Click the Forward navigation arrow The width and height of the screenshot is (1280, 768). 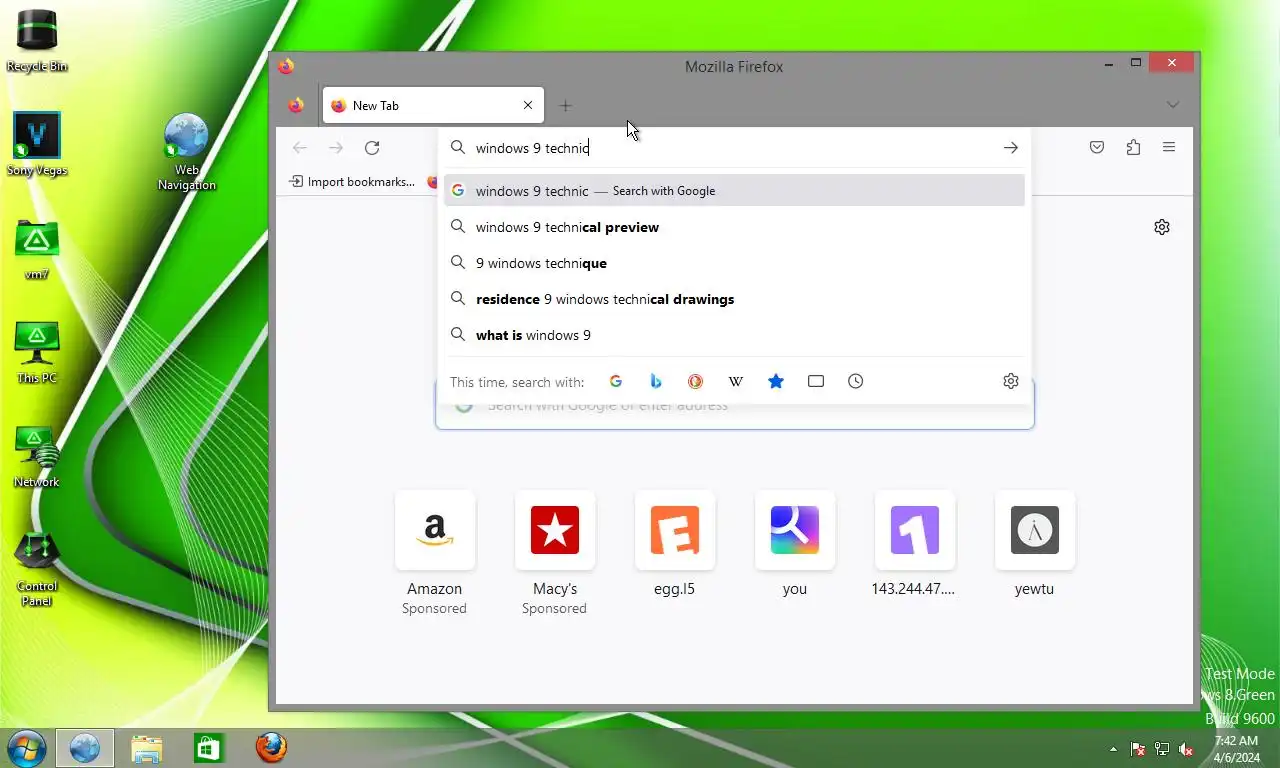[x=336, y=148]
